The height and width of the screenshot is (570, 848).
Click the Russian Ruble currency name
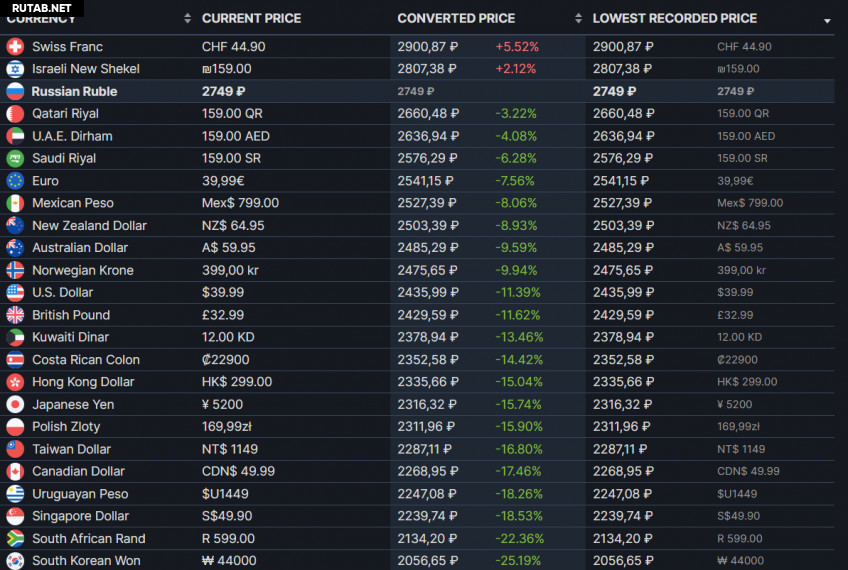coord(74,91)
